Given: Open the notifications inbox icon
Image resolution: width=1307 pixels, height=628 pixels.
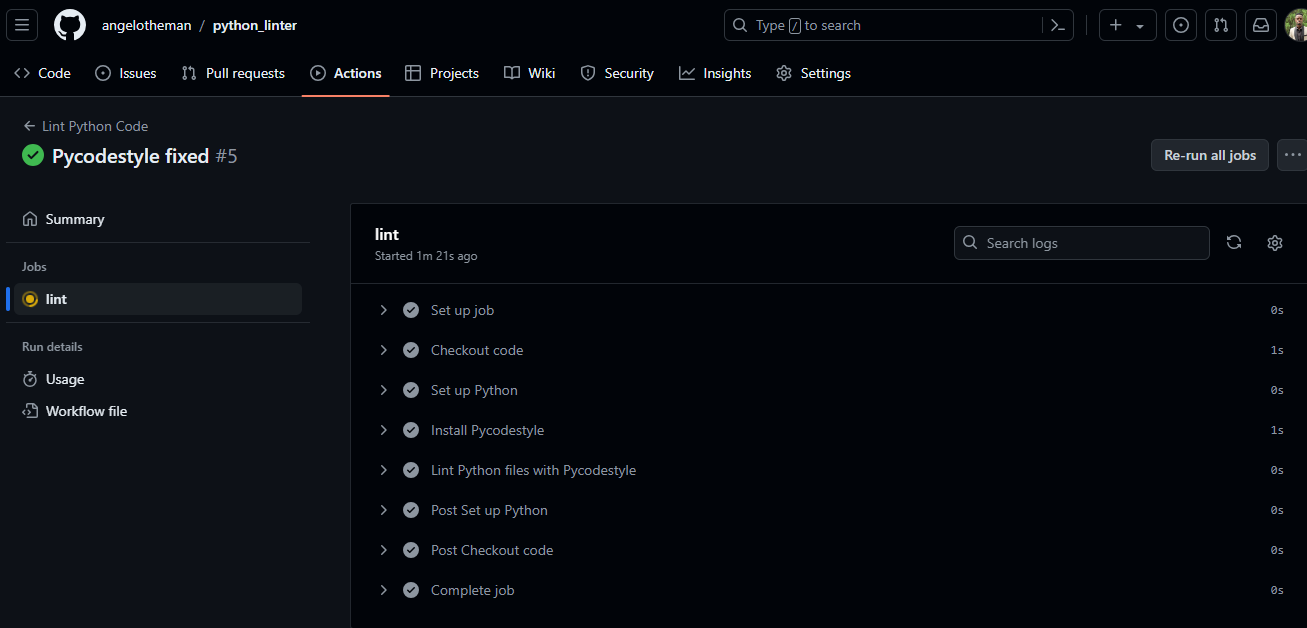Looking at the screenshot, I should pyautogui.click(x=1261, y=25).
